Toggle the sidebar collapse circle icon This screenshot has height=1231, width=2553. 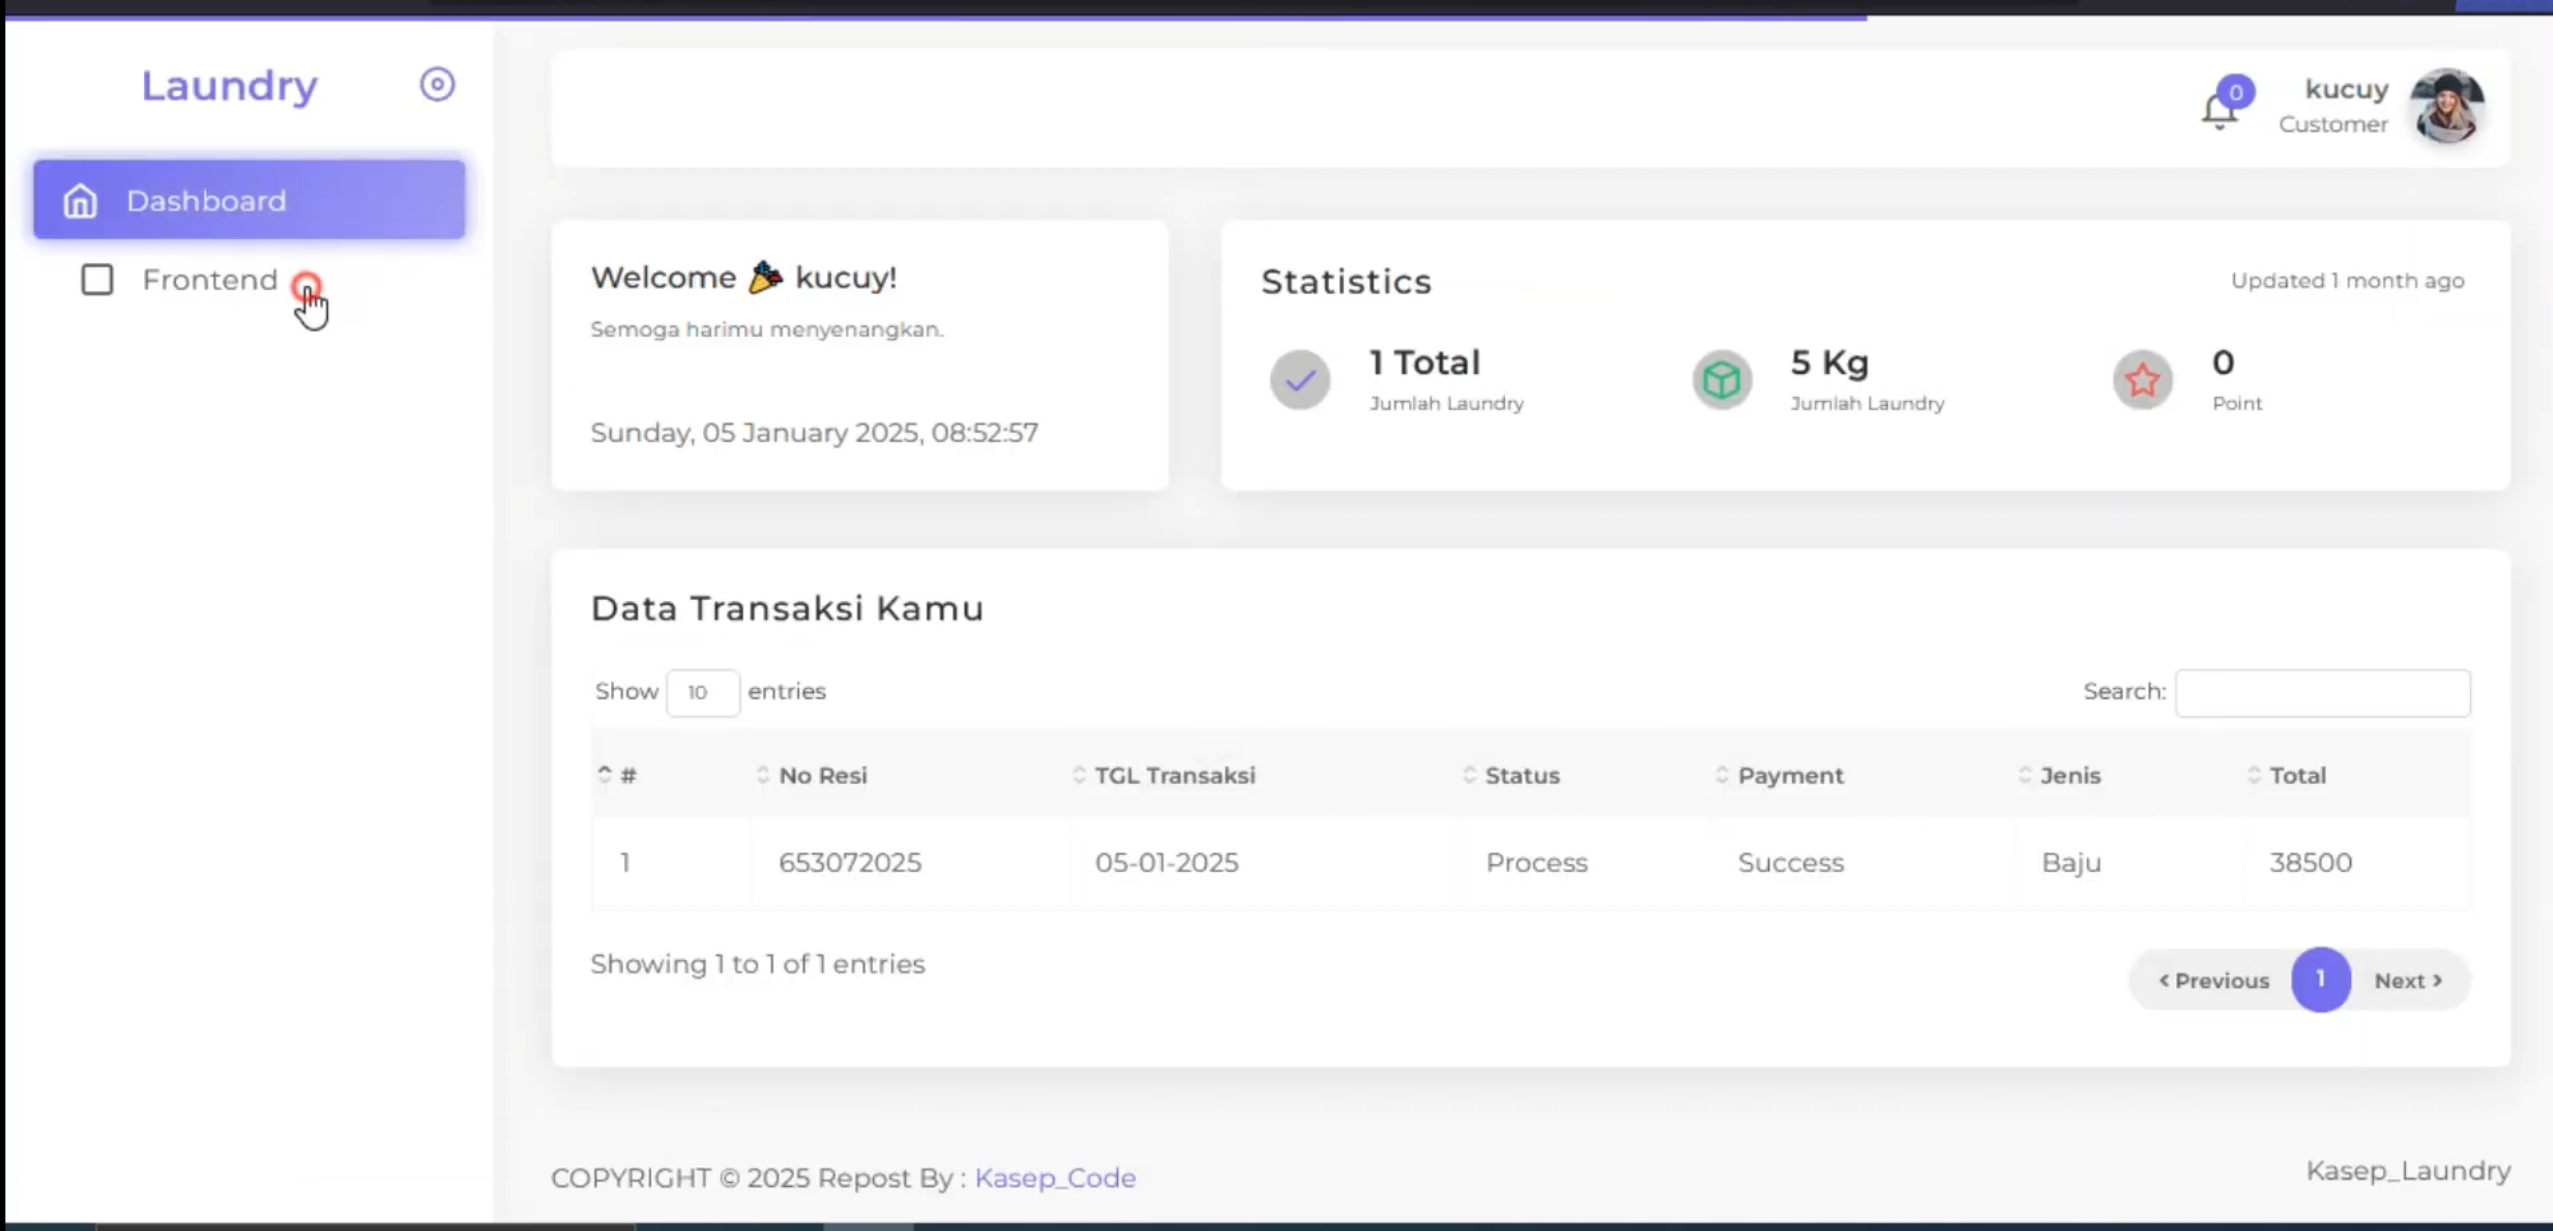pyautogui.click(x=437, y=85)
